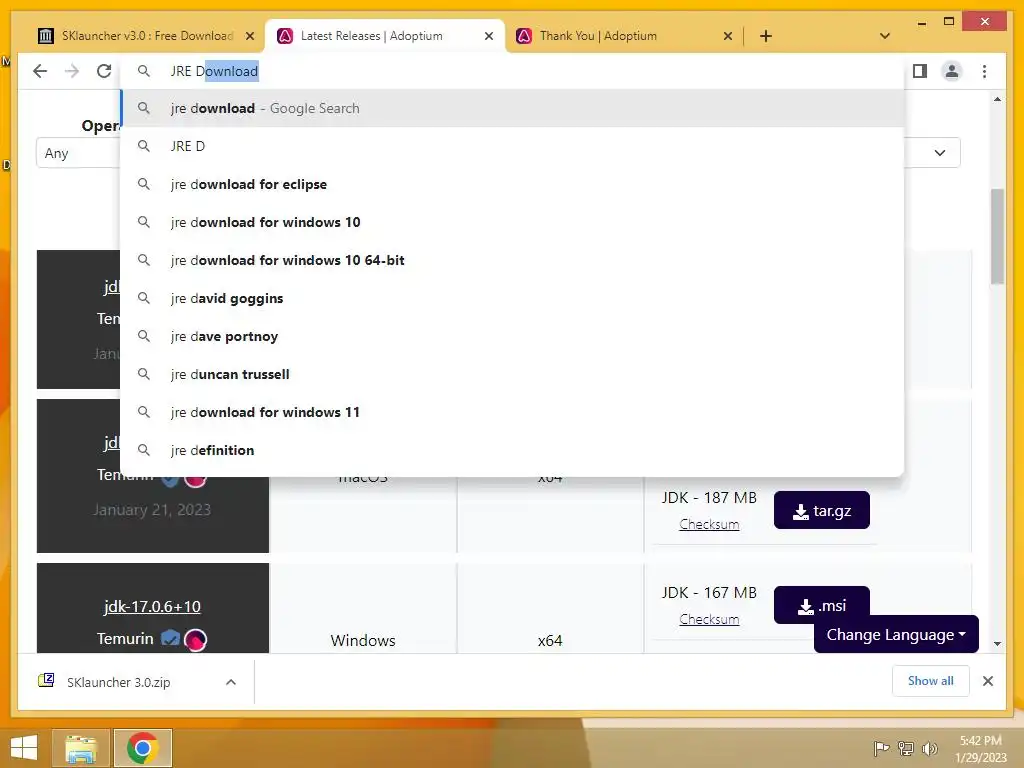Open the Chrome profile avatar
1024x768 pixels.
pos(952,71)
